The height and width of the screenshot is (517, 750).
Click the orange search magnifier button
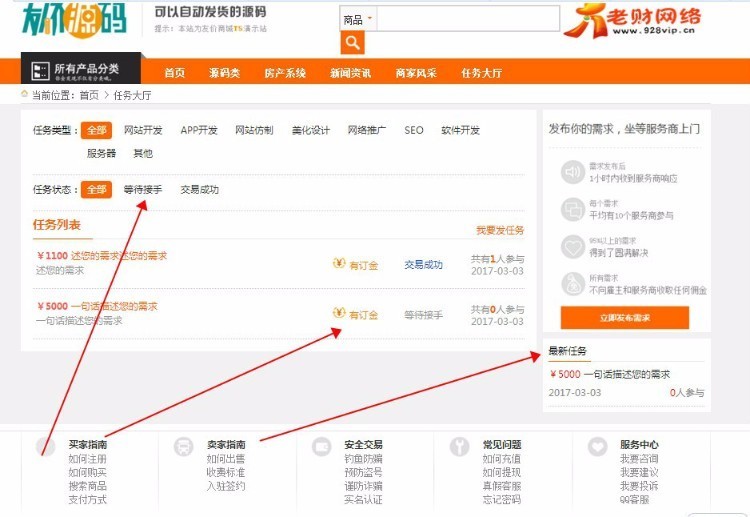point(353,43)
